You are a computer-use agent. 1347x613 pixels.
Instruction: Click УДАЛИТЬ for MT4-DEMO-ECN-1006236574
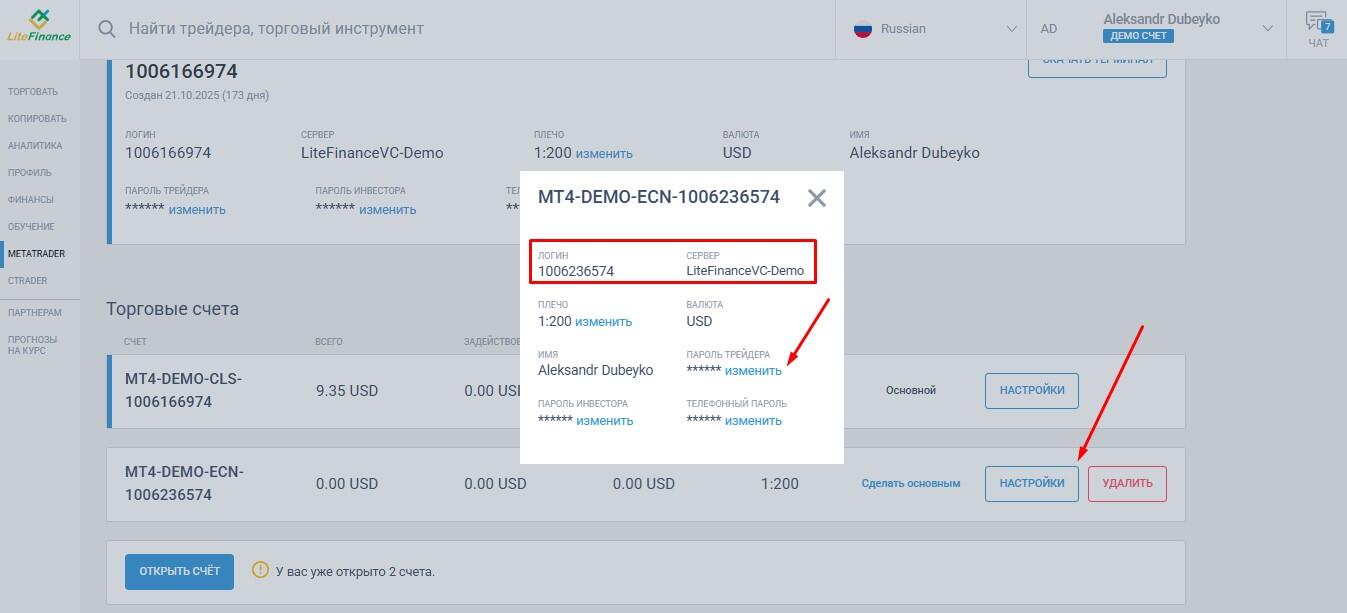[x=1127, y=483]
